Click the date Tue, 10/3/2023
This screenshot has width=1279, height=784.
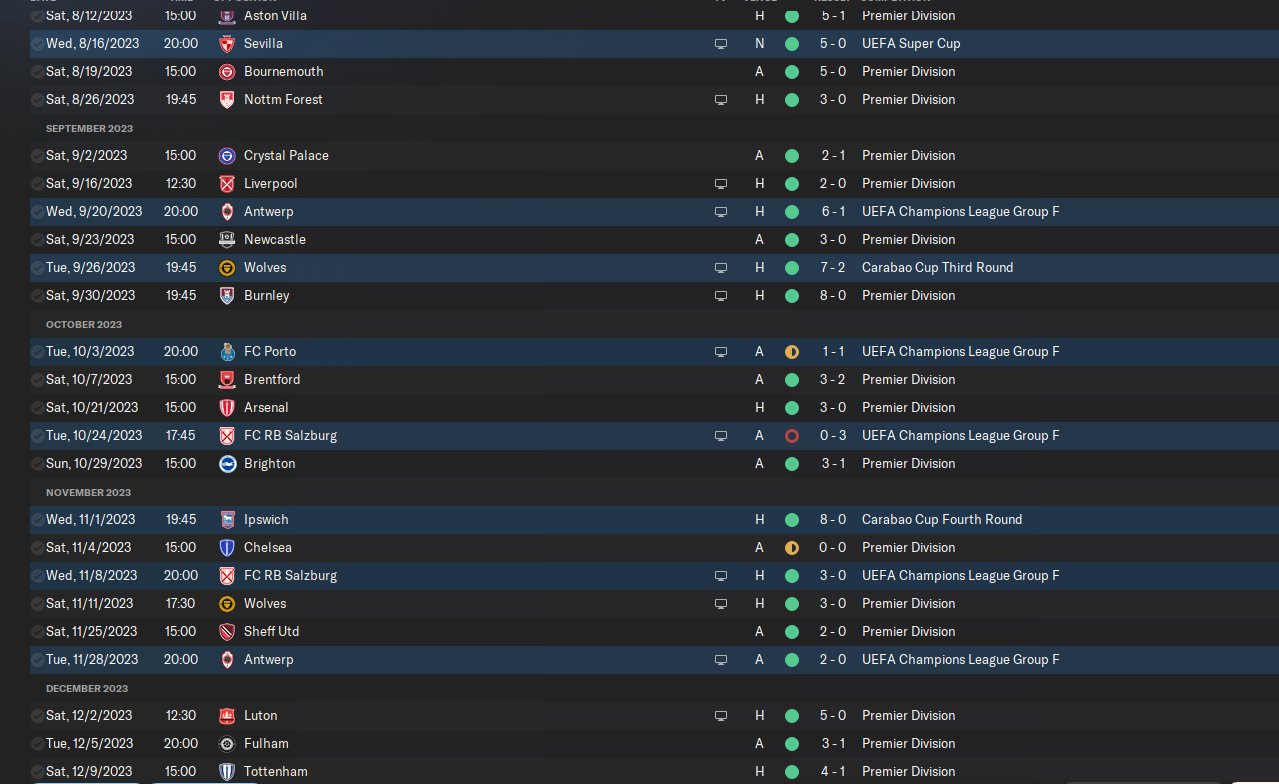tap(90, 352)
